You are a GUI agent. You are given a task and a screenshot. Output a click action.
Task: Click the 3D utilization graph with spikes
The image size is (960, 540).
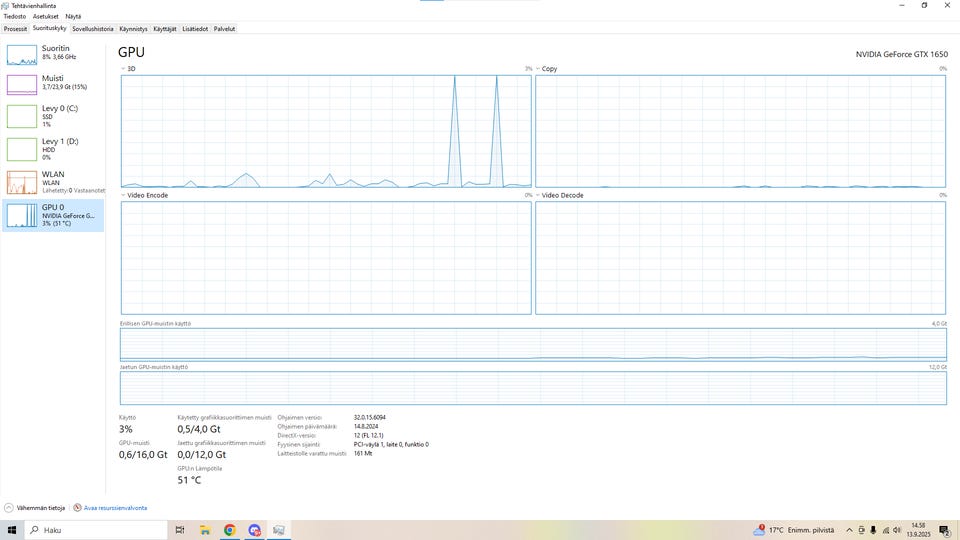326,131
